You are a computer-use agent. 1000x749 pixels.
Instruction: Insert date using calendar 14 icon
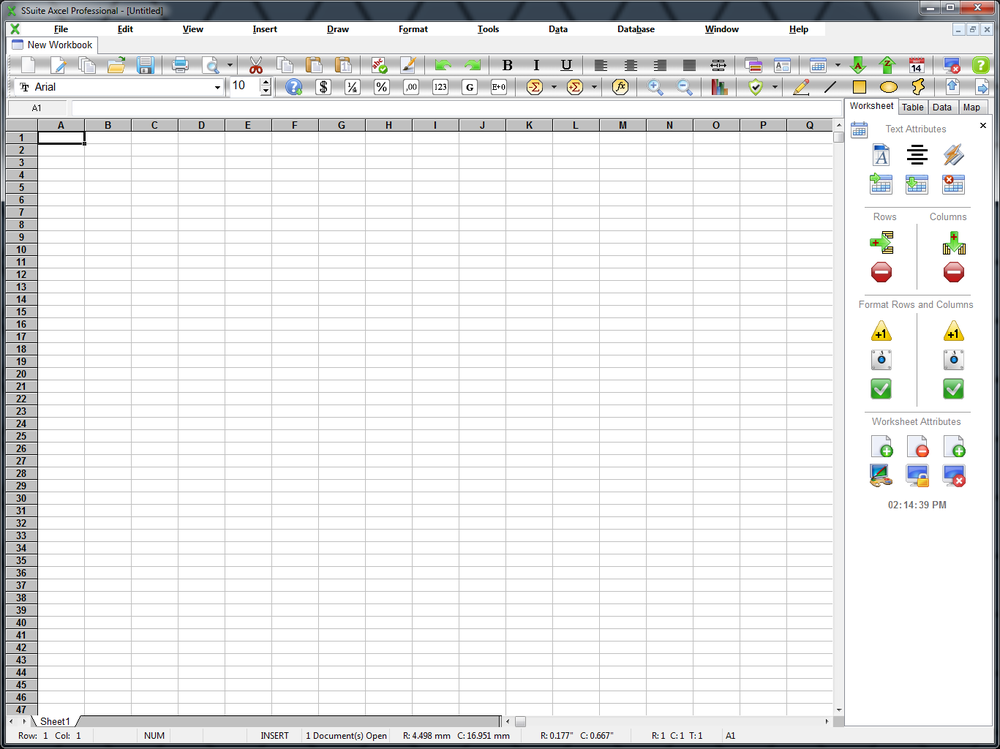point(916,65)
